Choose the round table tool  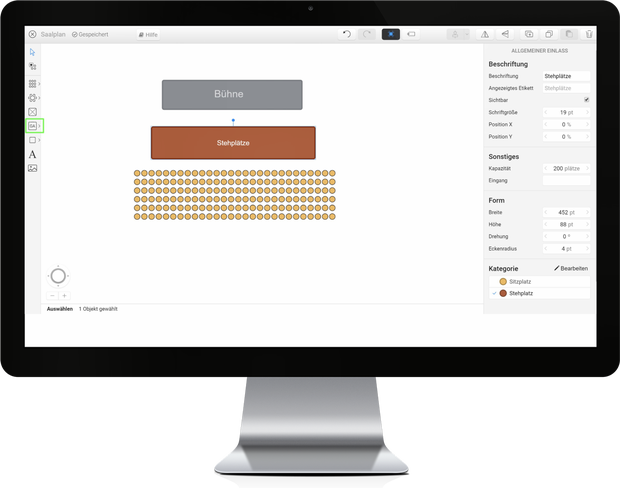[x=32, y=98]
